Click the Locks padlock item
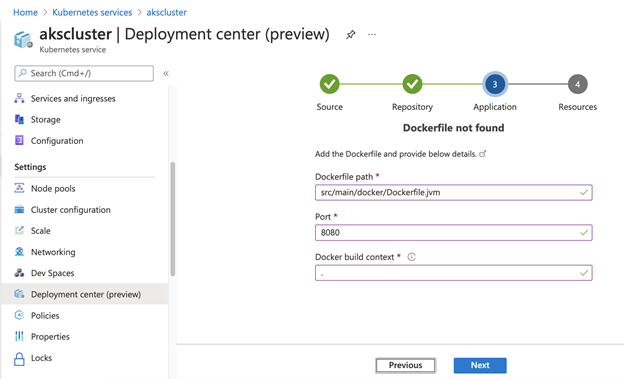Viewport: 624px width, 379px height. click(41, 358)
